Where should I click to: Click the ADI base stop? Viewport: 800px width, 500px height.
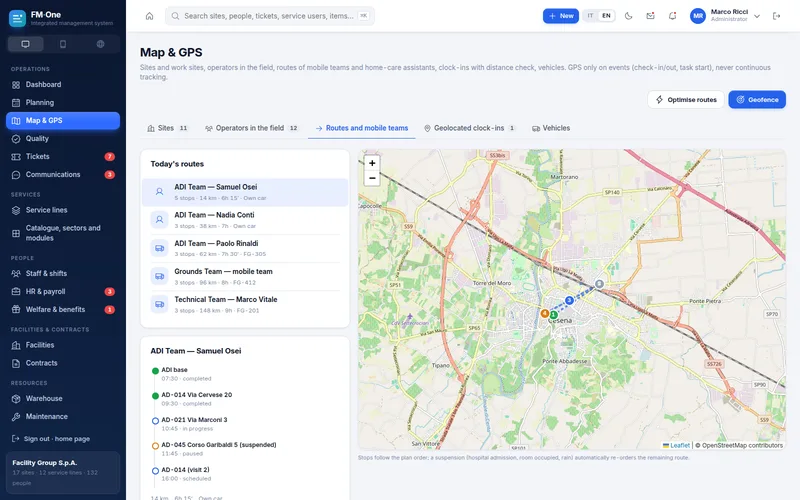pos(245,374)
